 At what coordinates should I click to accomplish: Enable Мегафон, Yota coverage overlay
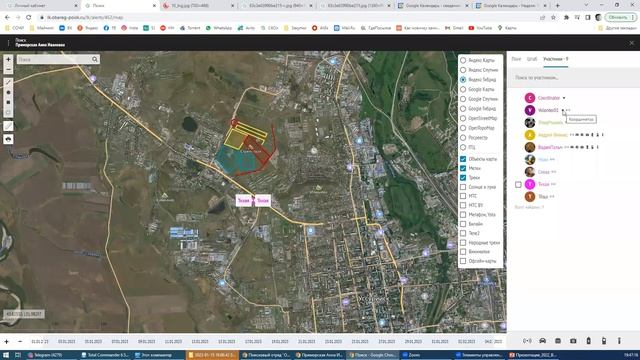pos(463,215)
